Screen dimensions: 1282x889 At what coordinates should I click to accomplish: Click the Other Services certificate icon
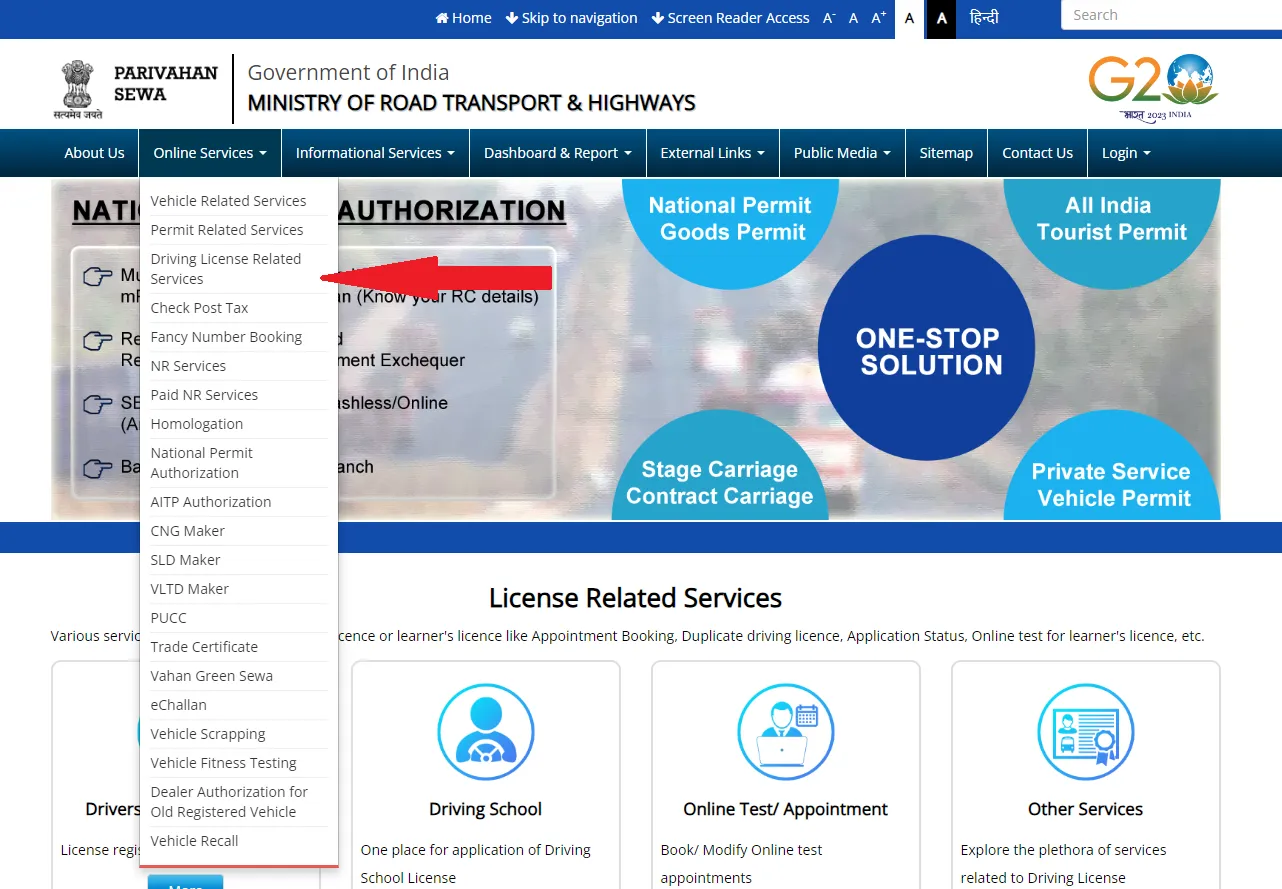click(x=1086, y=733)
